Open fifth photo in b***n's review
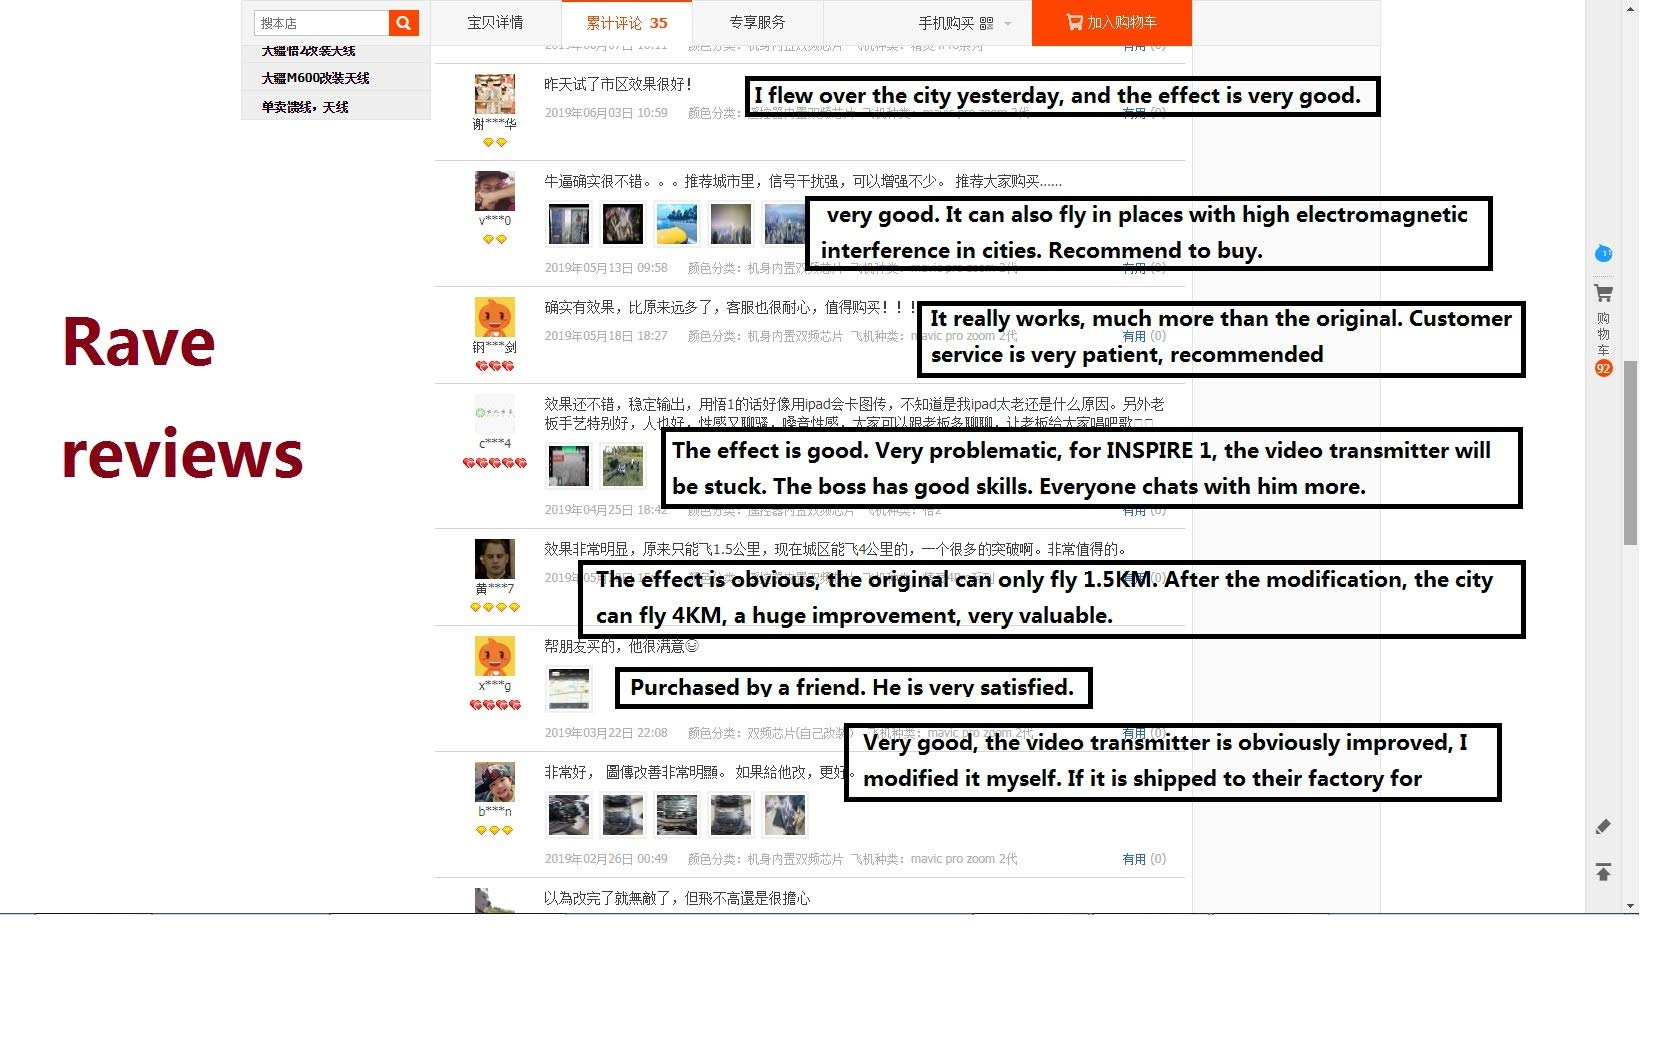The width and height of the screenshot is (1680, 1050). click(785, 815)
